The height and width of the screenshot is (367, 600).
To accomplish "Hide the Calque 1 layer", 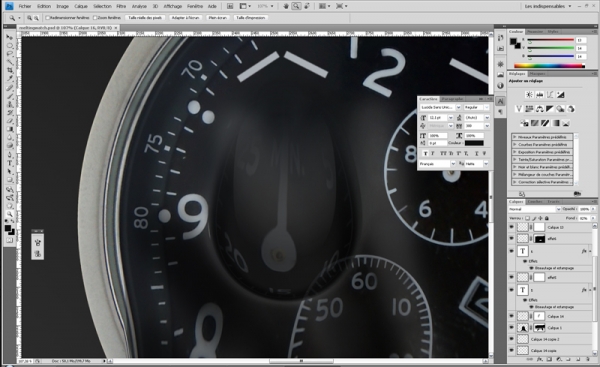I will [x=512, y=328].
